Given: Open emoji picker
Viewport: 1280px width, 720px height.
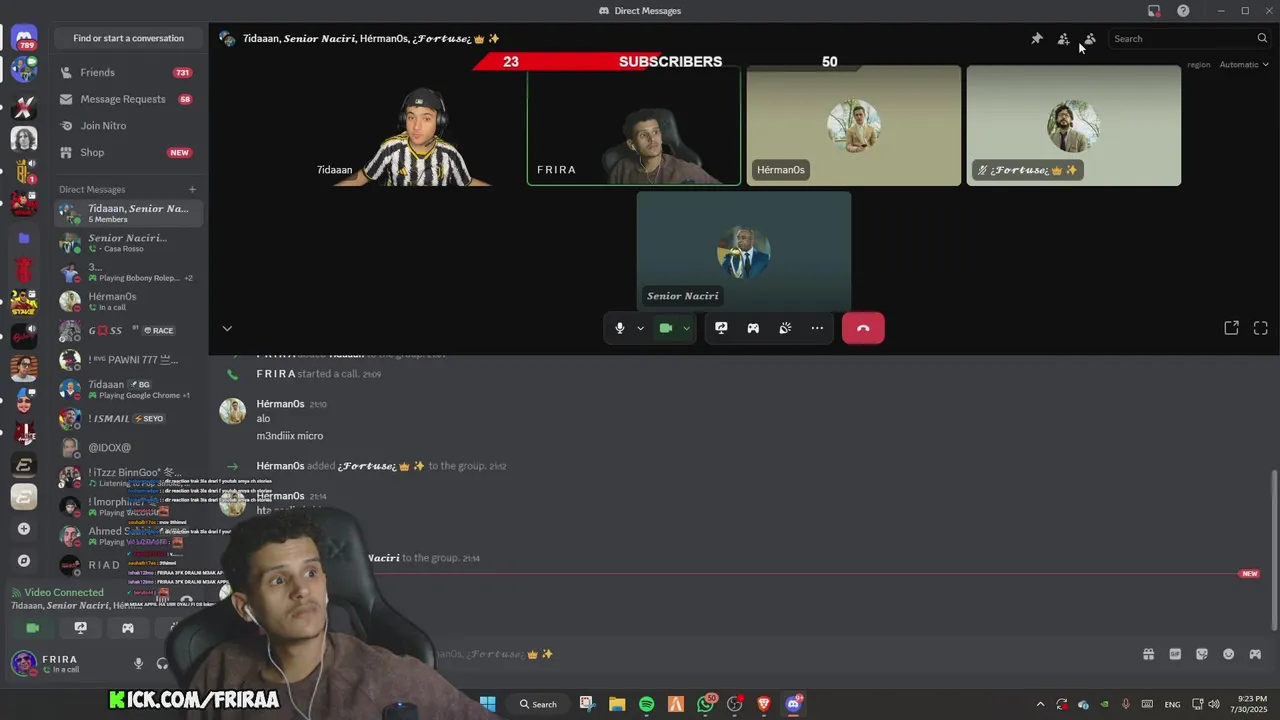Looking at the screenshot, I should click(x=1228, y=654).
